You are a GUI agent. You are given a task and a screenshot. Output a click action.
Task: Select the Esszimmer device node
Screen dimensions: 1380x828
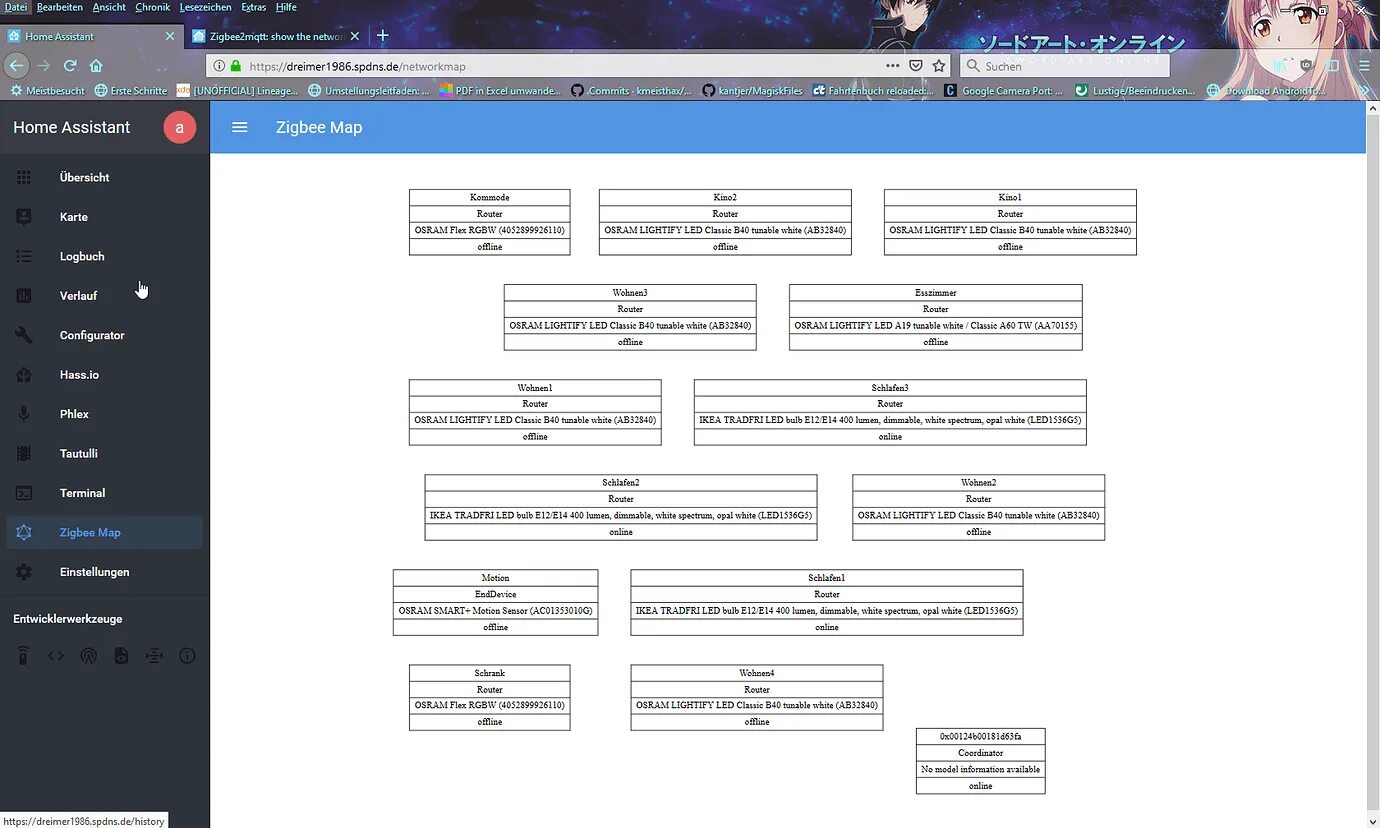coord(936,317)
